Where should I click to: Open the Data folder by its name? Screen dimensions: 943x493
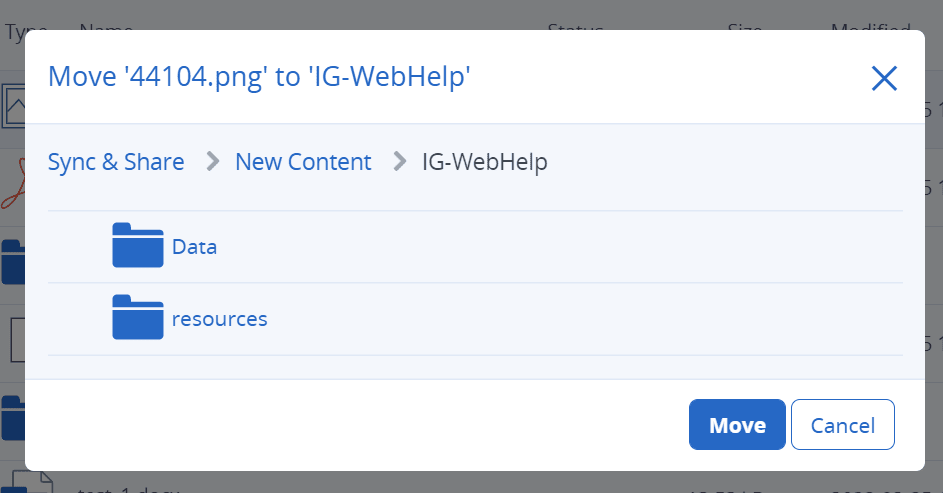tap(194, 246)
